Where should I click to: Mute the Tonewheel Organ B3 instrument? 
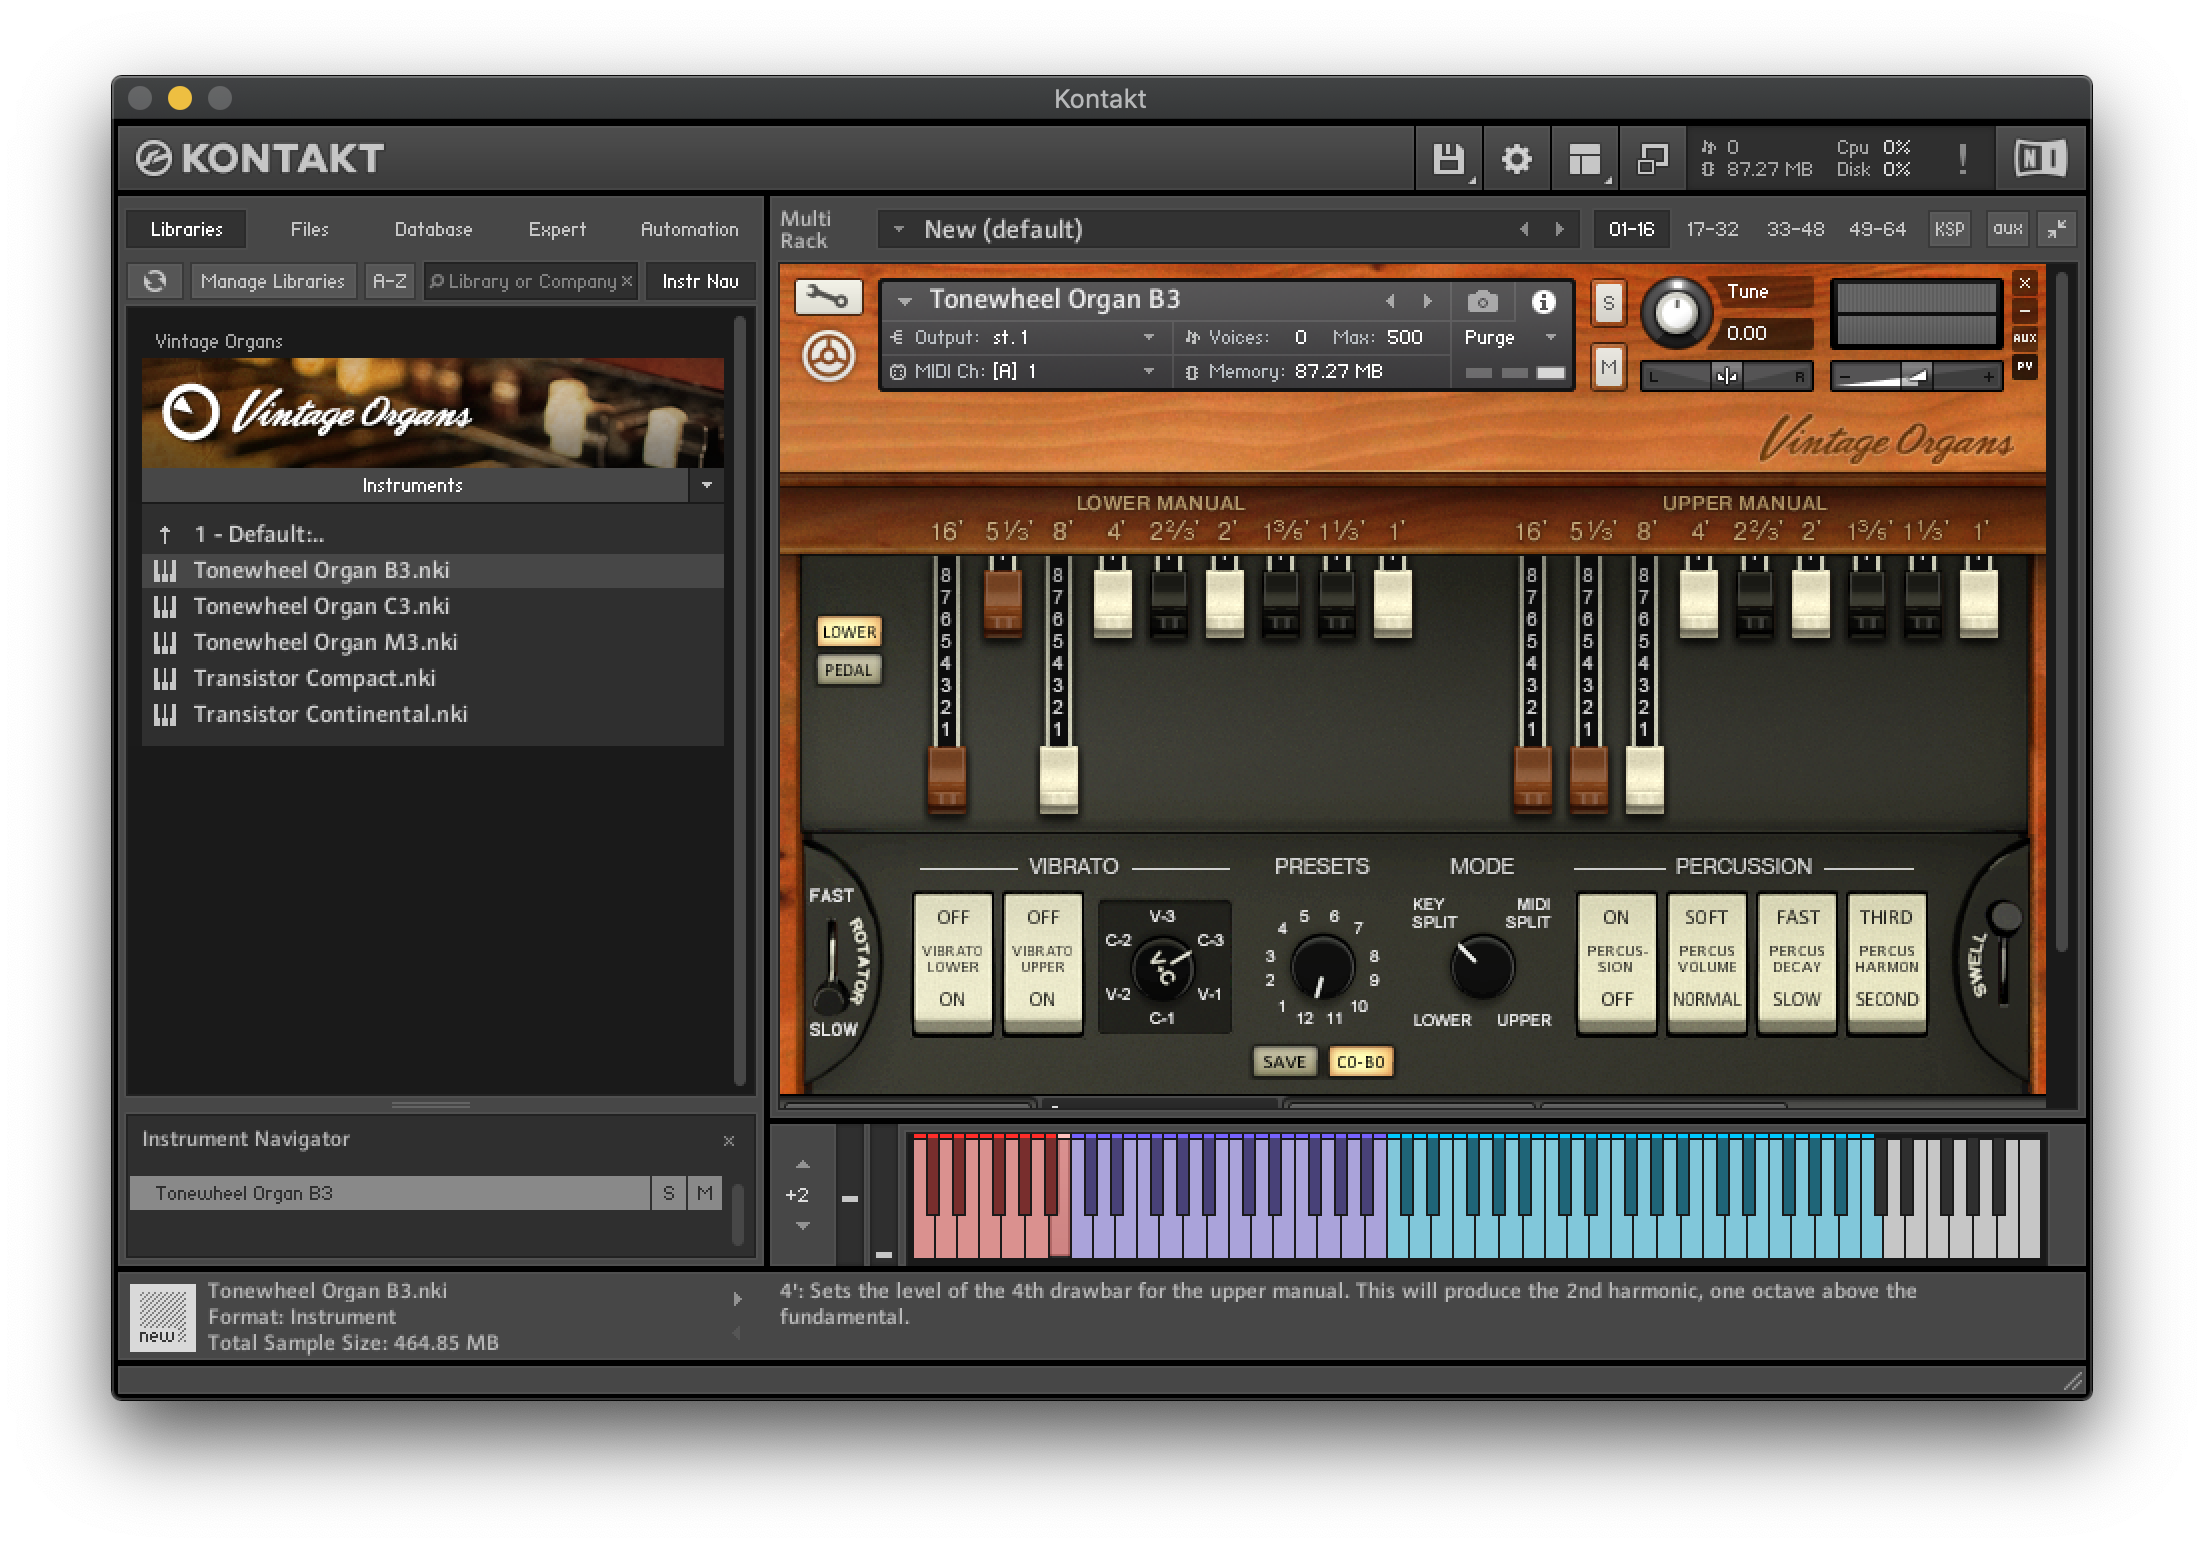coord(1607,367)
